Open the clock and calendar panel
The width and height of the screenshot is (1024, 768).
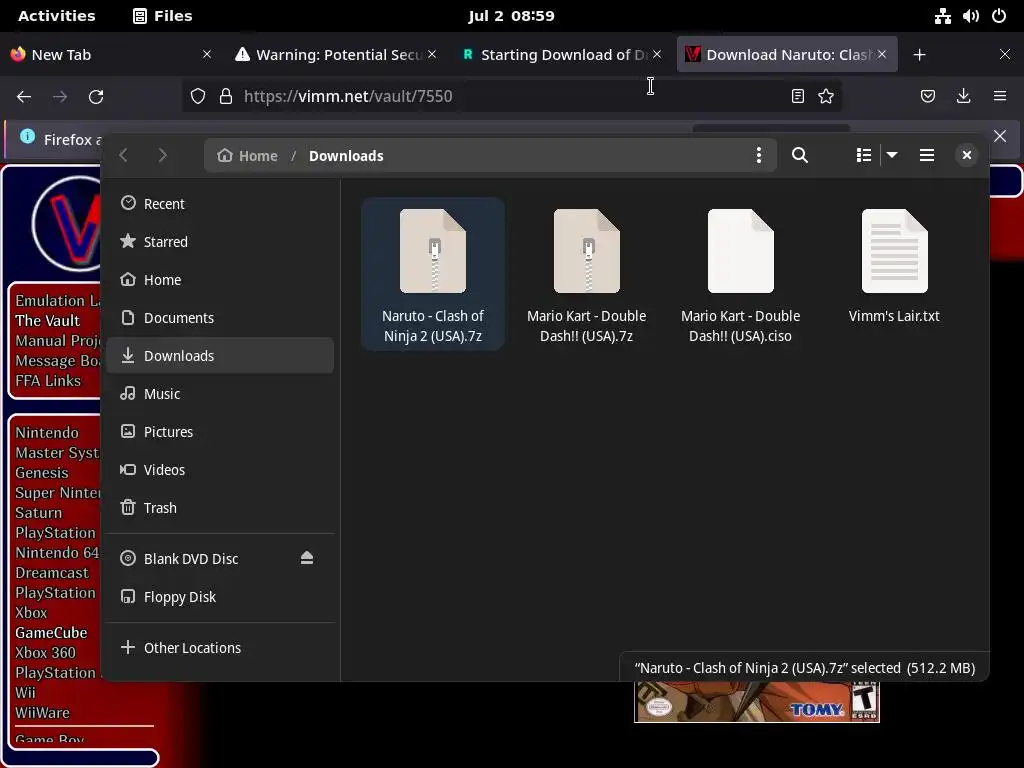[511, 16]
